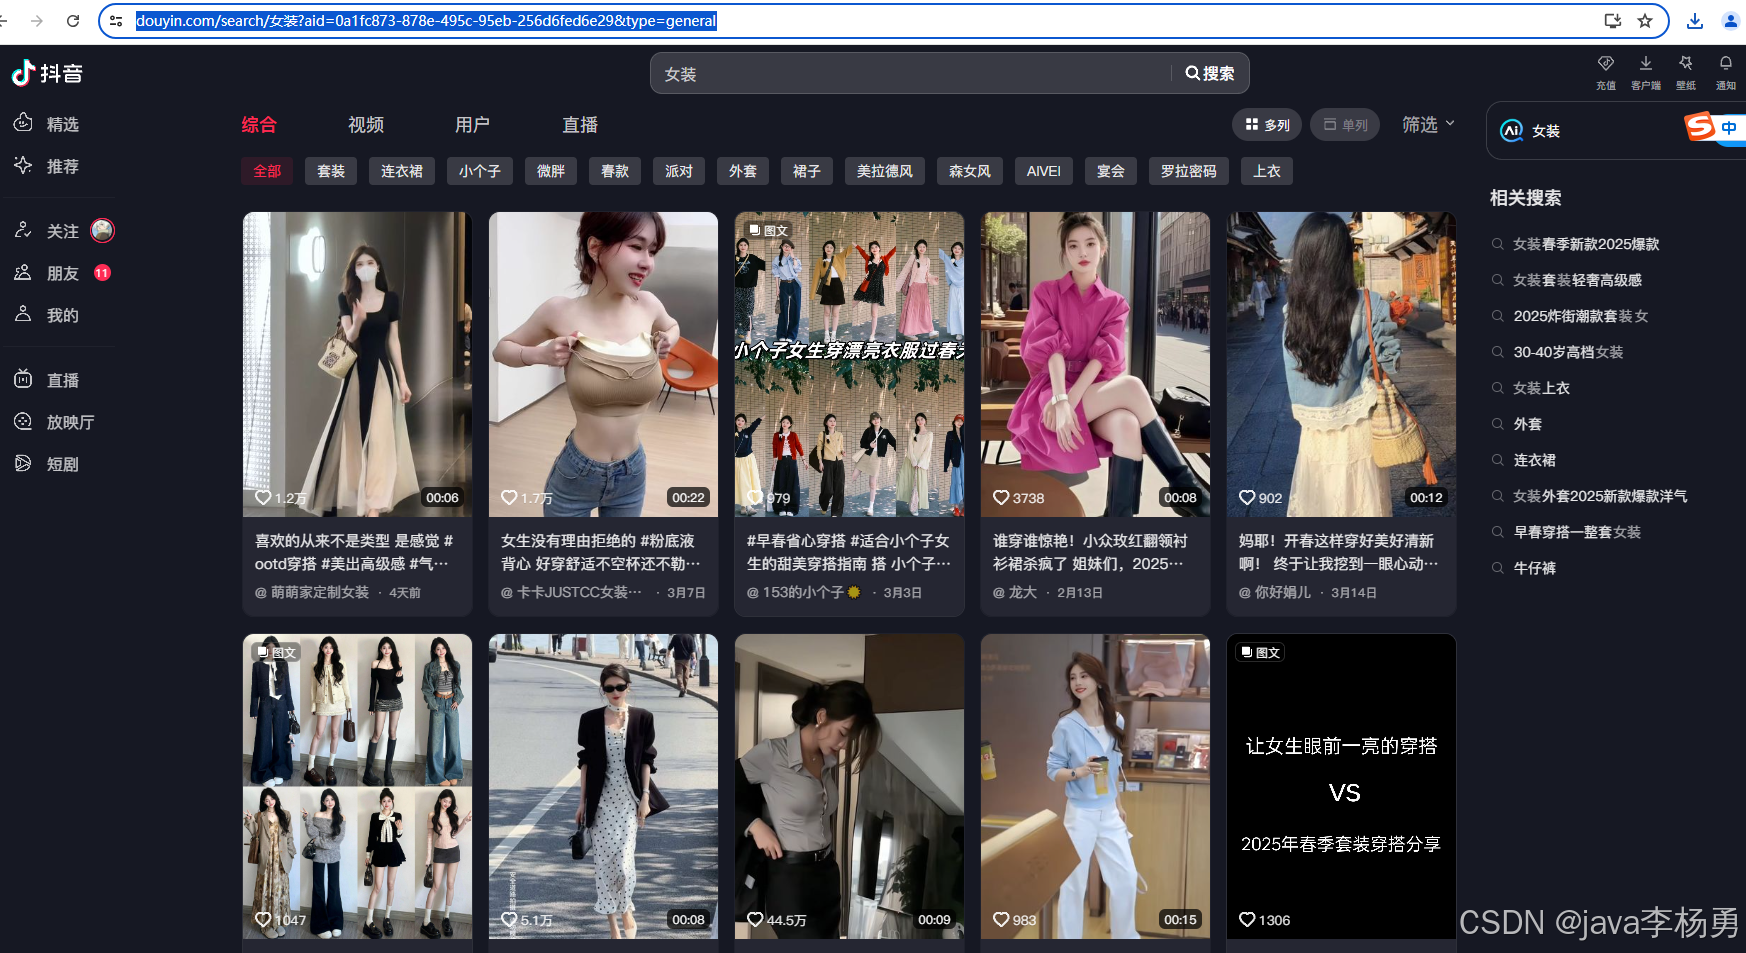Open the browser URL bar site settings

[x=117, y=20]
